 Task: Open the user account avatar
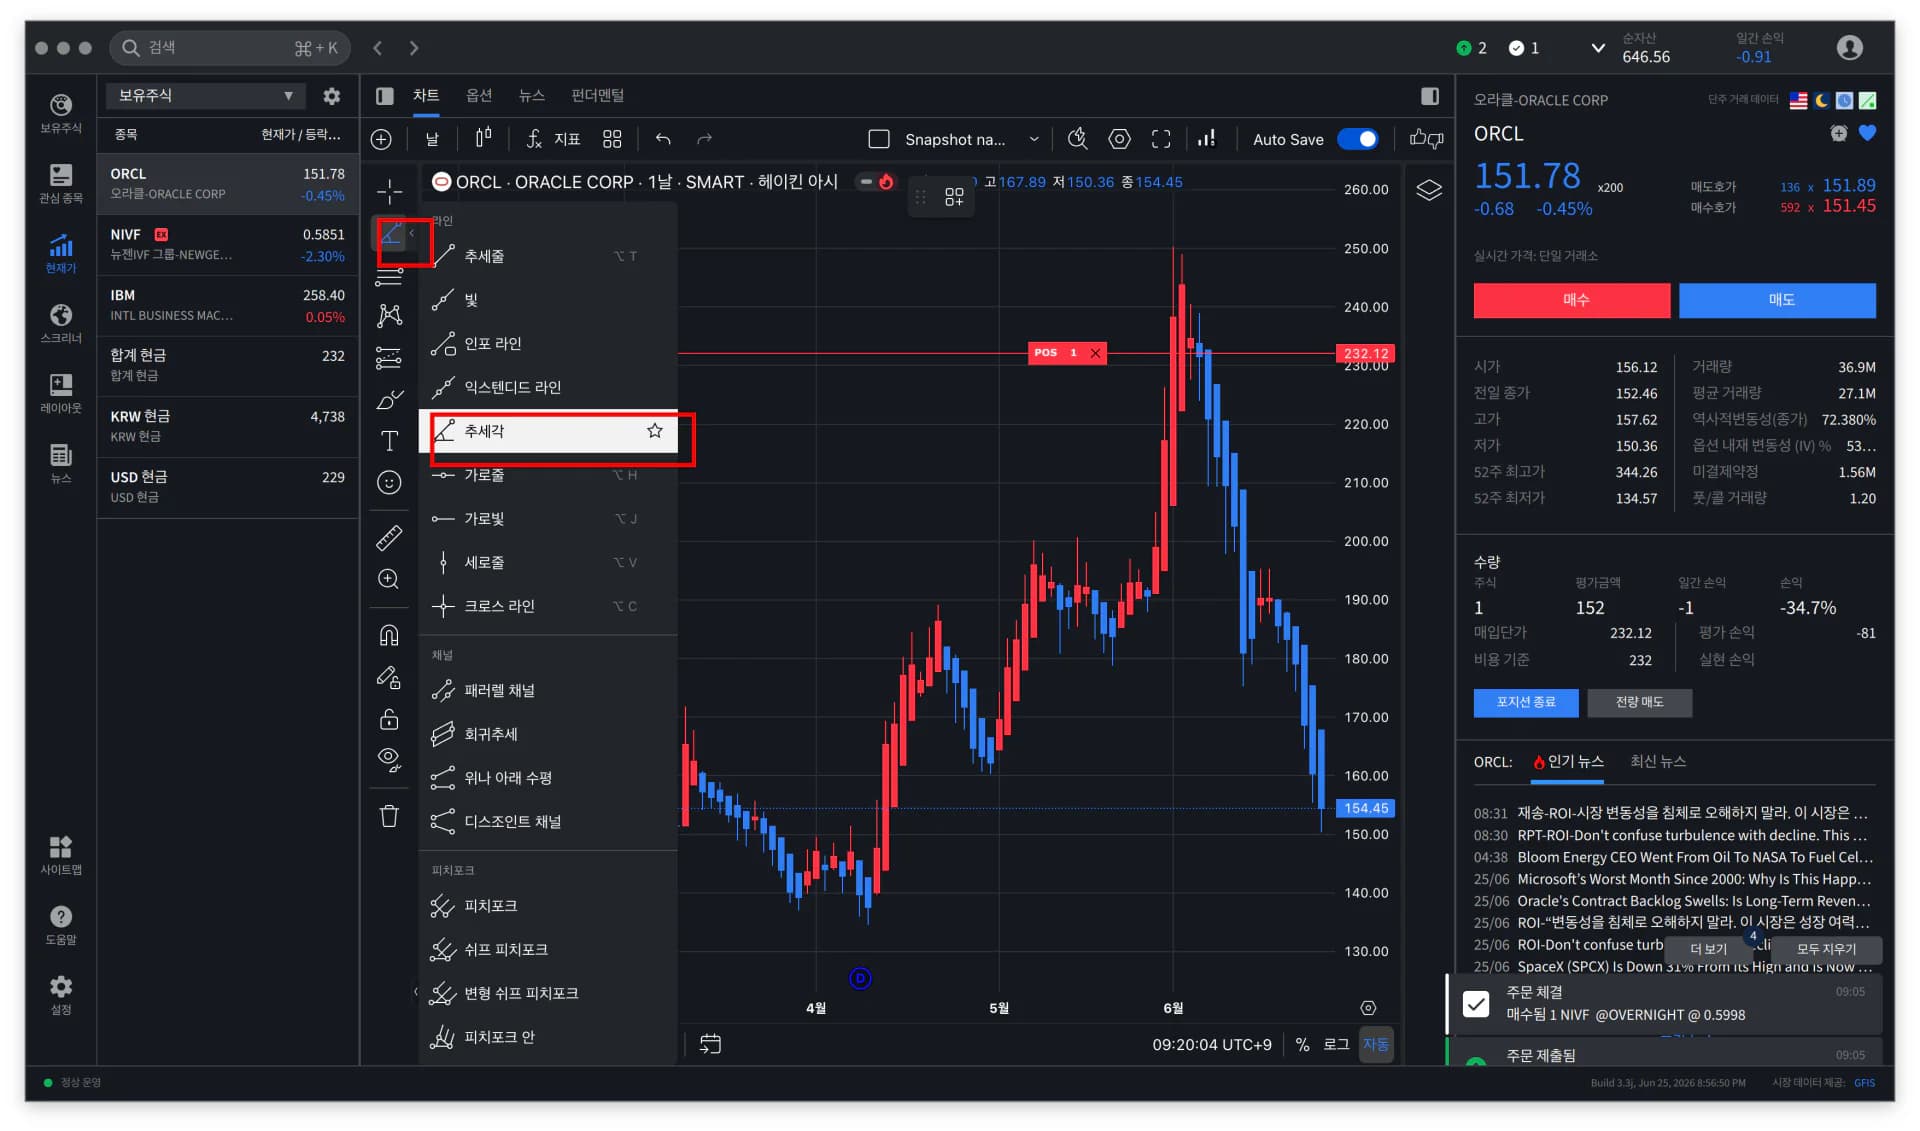(1850, 47)
